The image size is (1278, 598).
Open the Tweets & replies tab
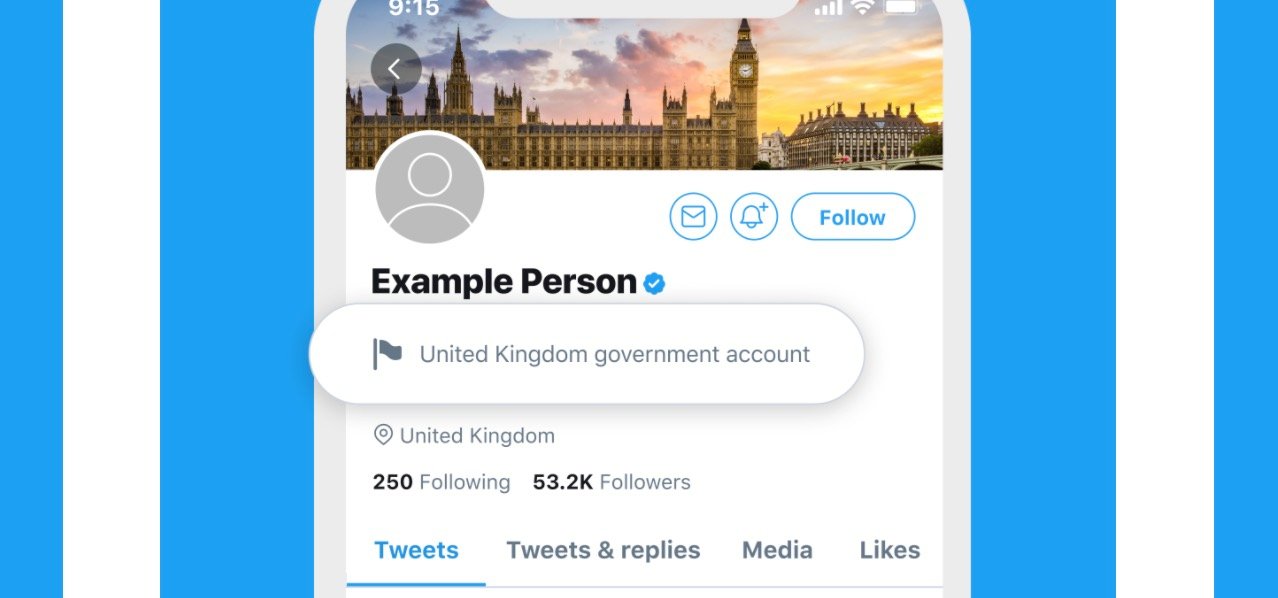[x=603, y=550]
